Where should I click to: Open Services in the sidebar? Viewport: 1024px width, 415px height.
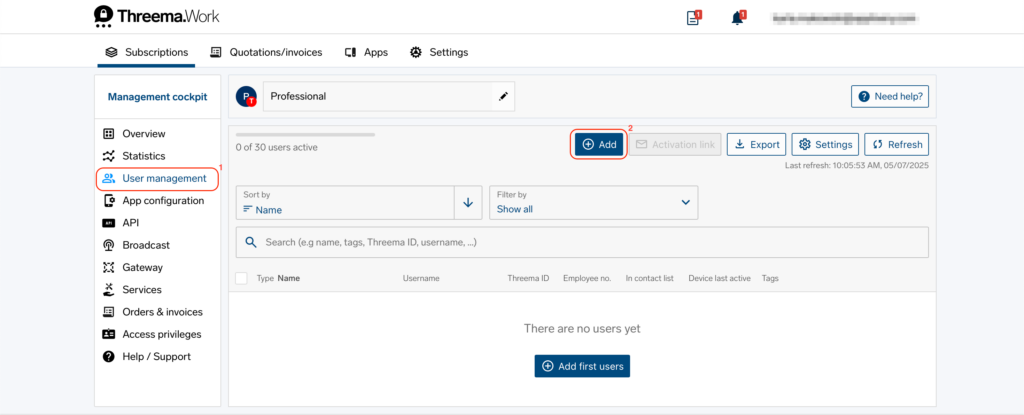pos(133,290)
